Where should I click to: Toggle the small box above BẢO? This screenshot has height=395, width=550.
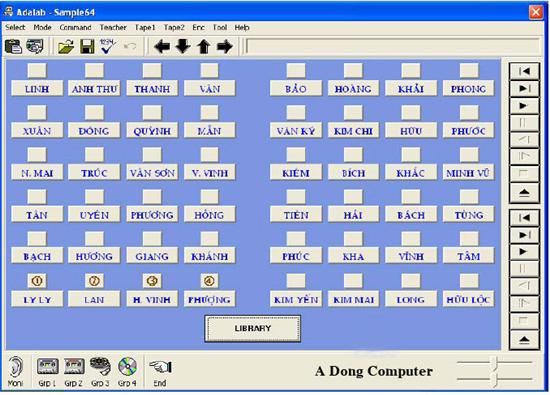pos(296,70)
